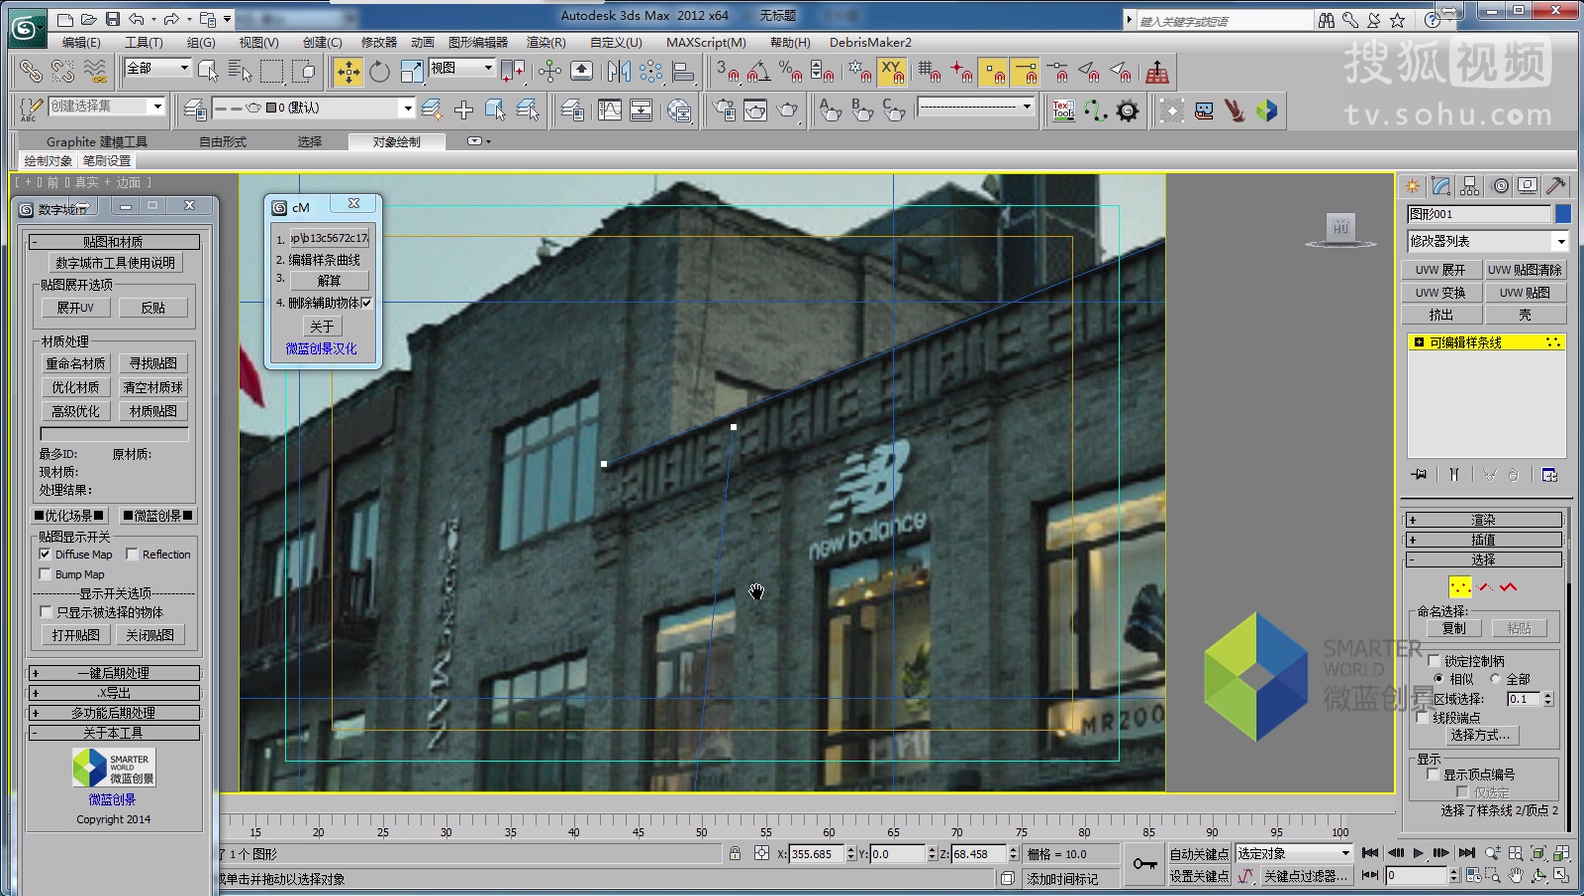Click the Mirror tool icon

[x=619, y=71]
